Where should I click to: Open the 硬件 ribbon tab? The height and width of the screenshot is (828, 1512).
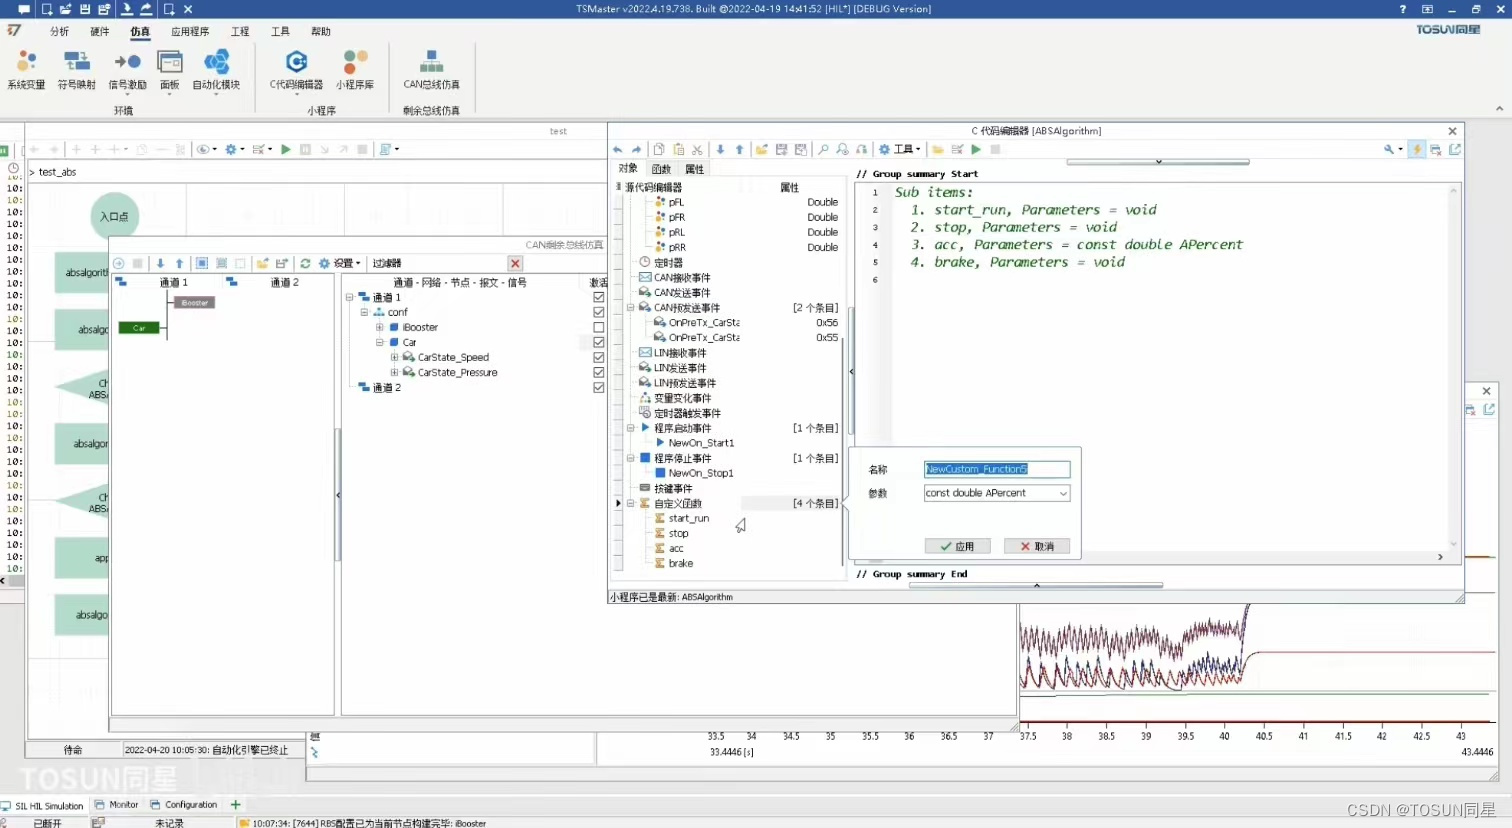click(x=100, y=31)
